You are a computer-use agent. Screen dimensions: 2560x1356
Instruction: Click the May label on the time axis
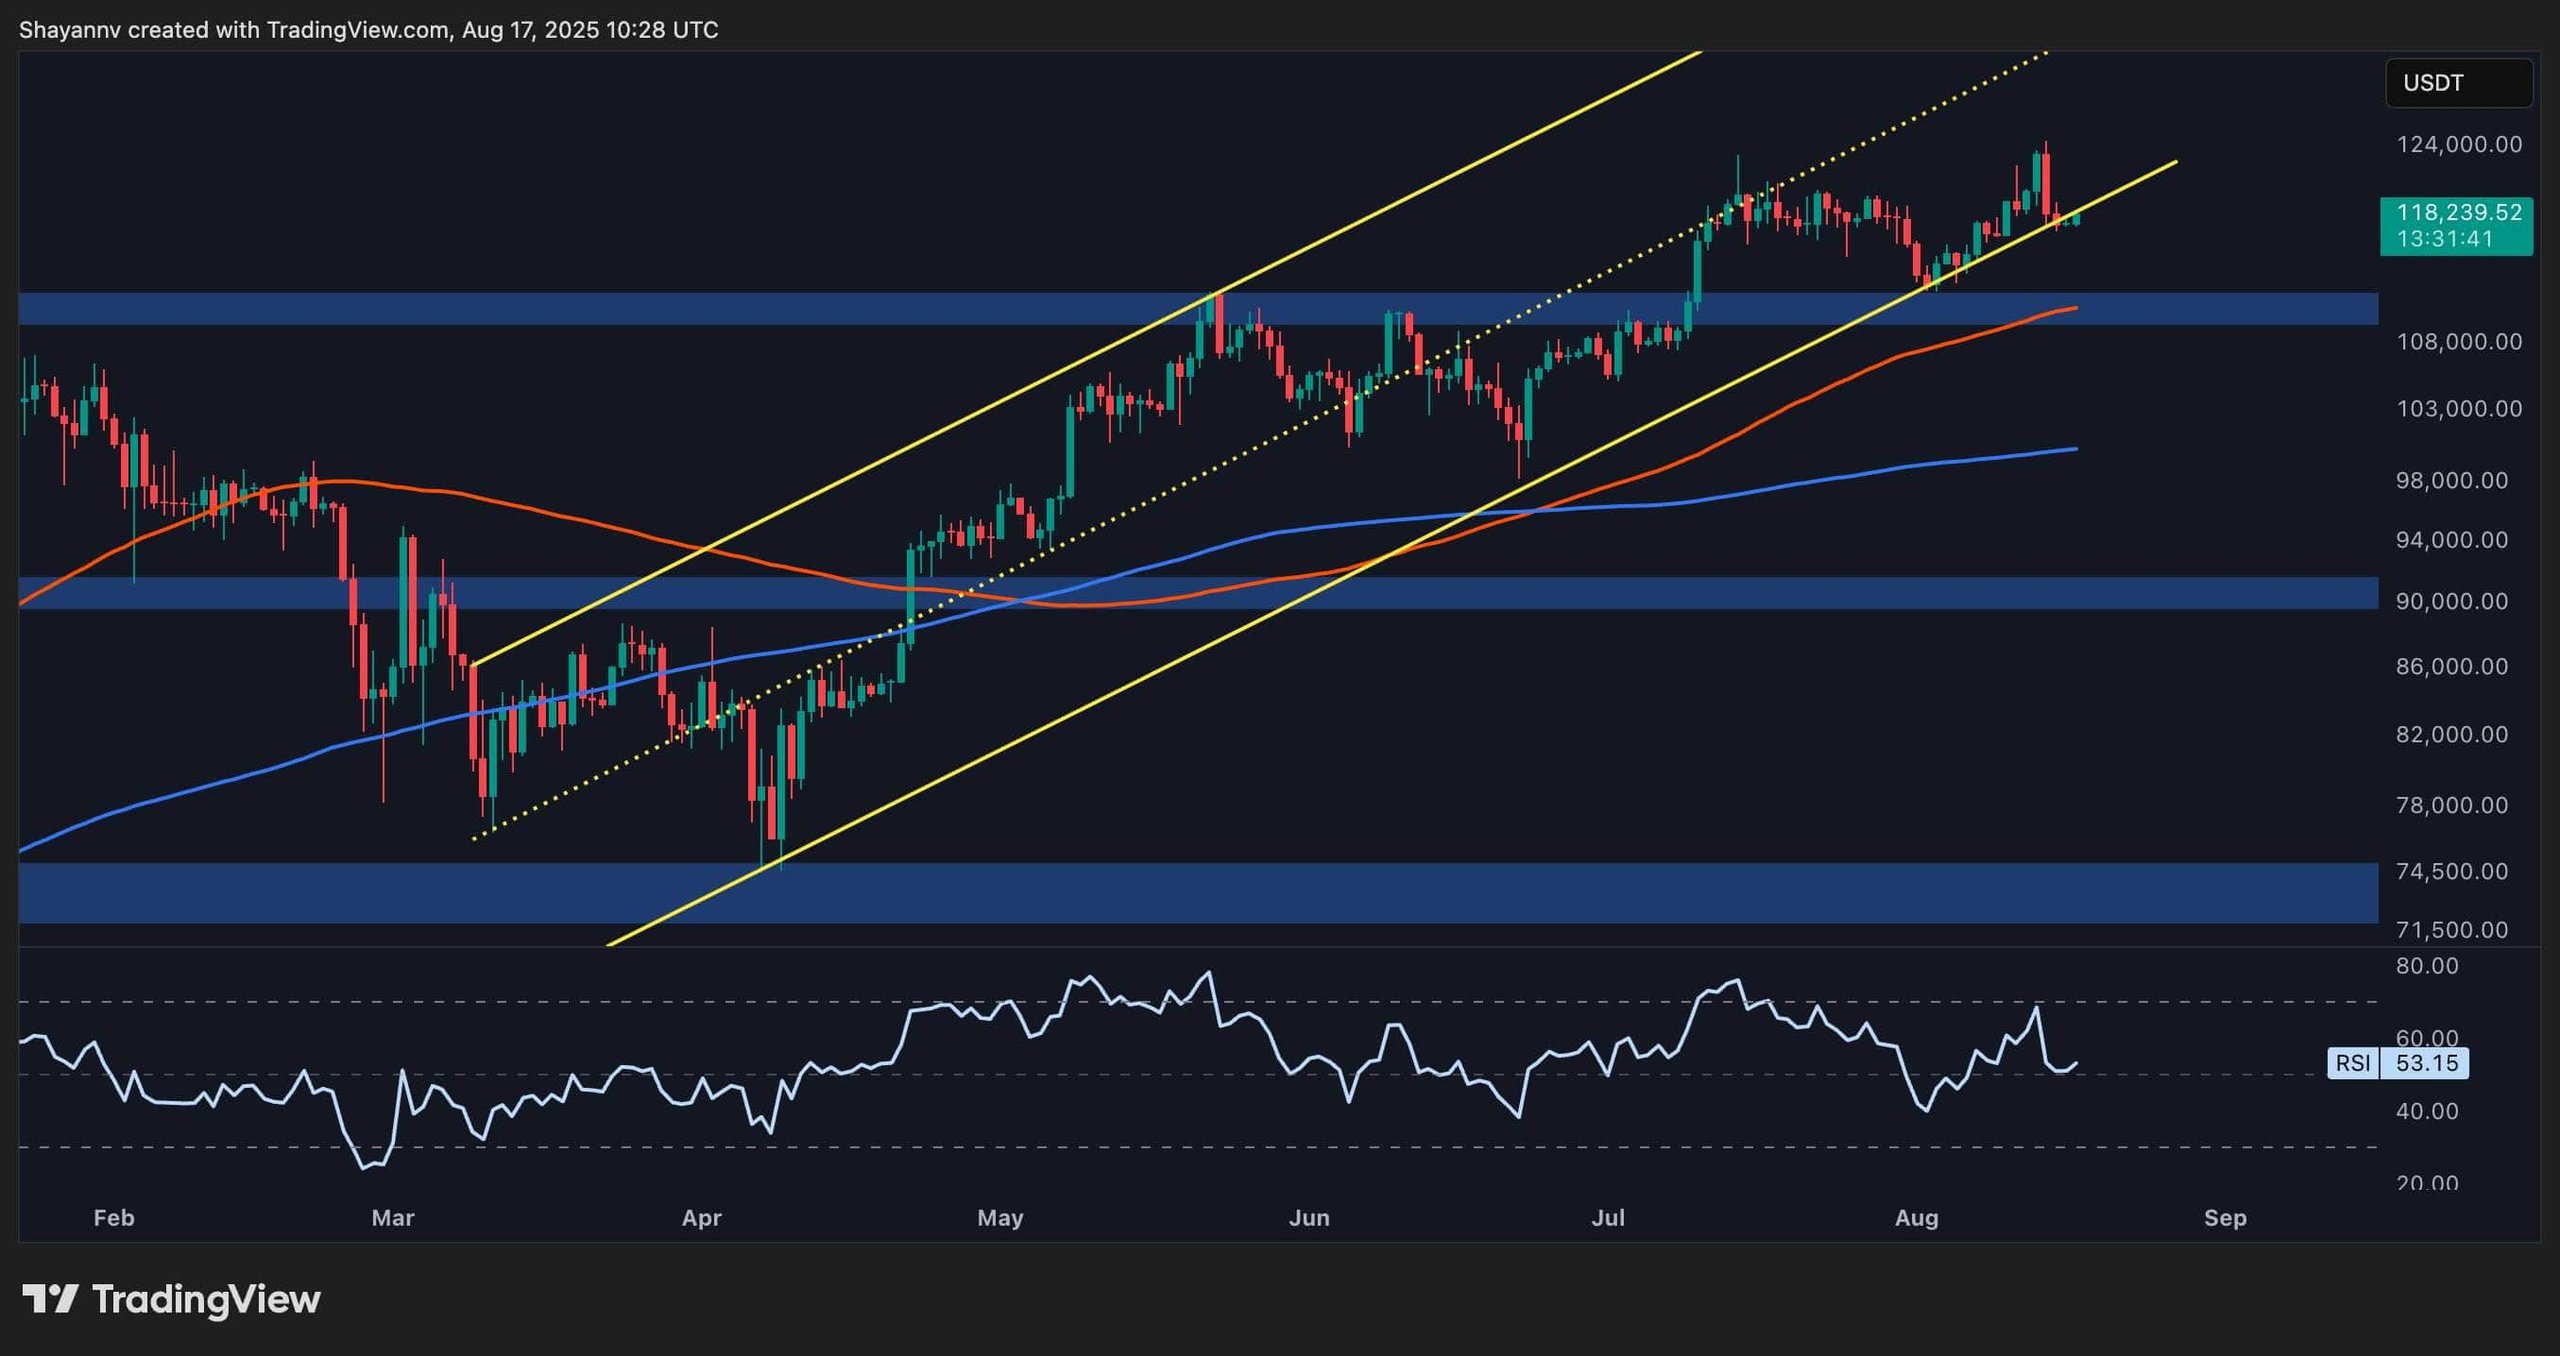(999, 1219)
